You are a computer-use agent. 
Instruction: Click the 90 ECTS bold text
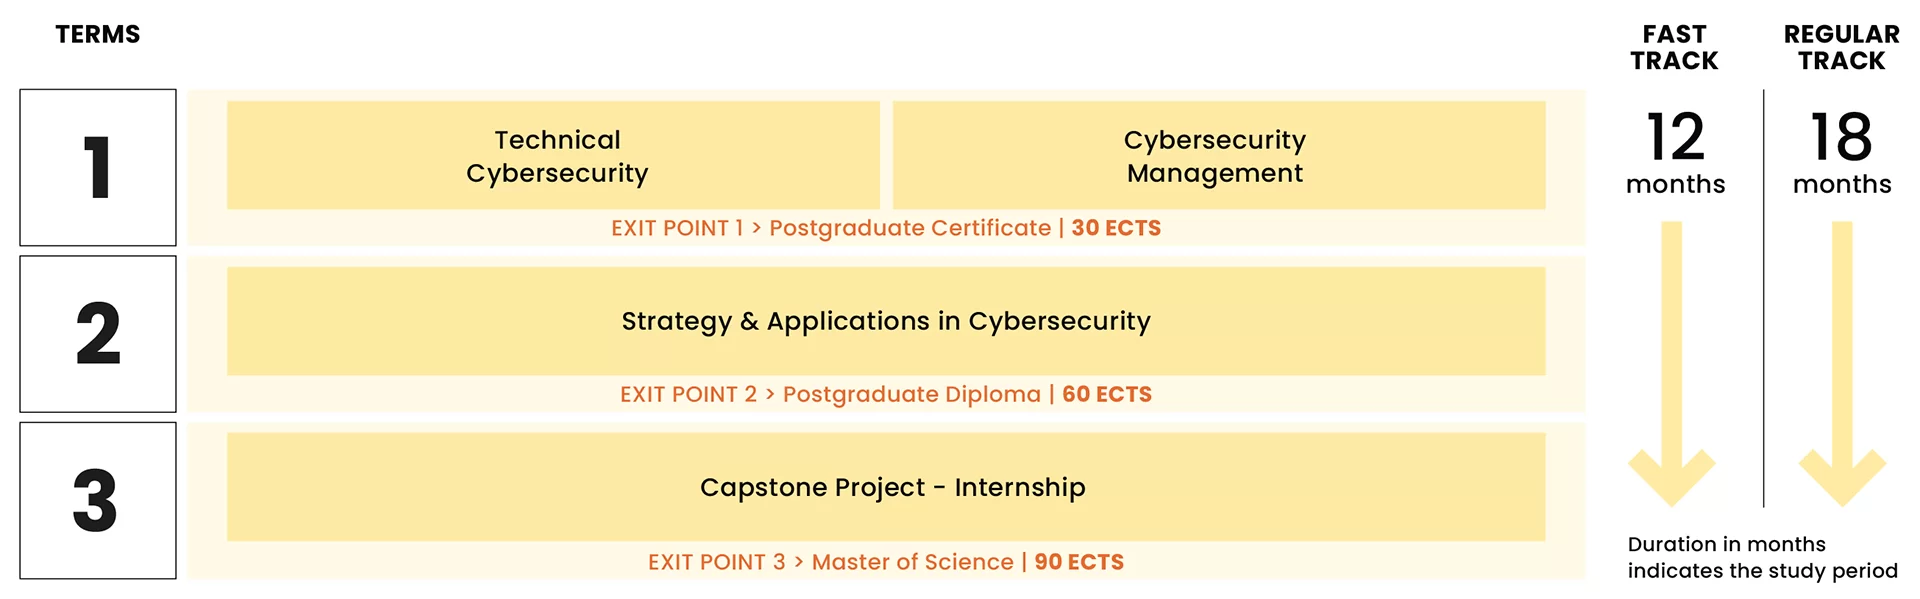(1079, 562)
